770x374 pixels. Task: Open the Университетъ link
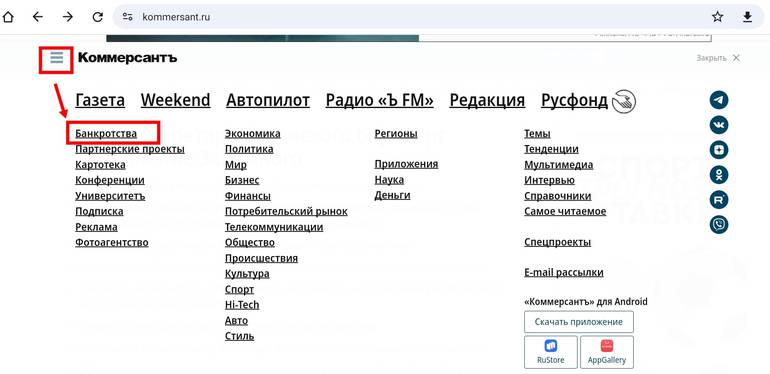[x=110, y=196]
